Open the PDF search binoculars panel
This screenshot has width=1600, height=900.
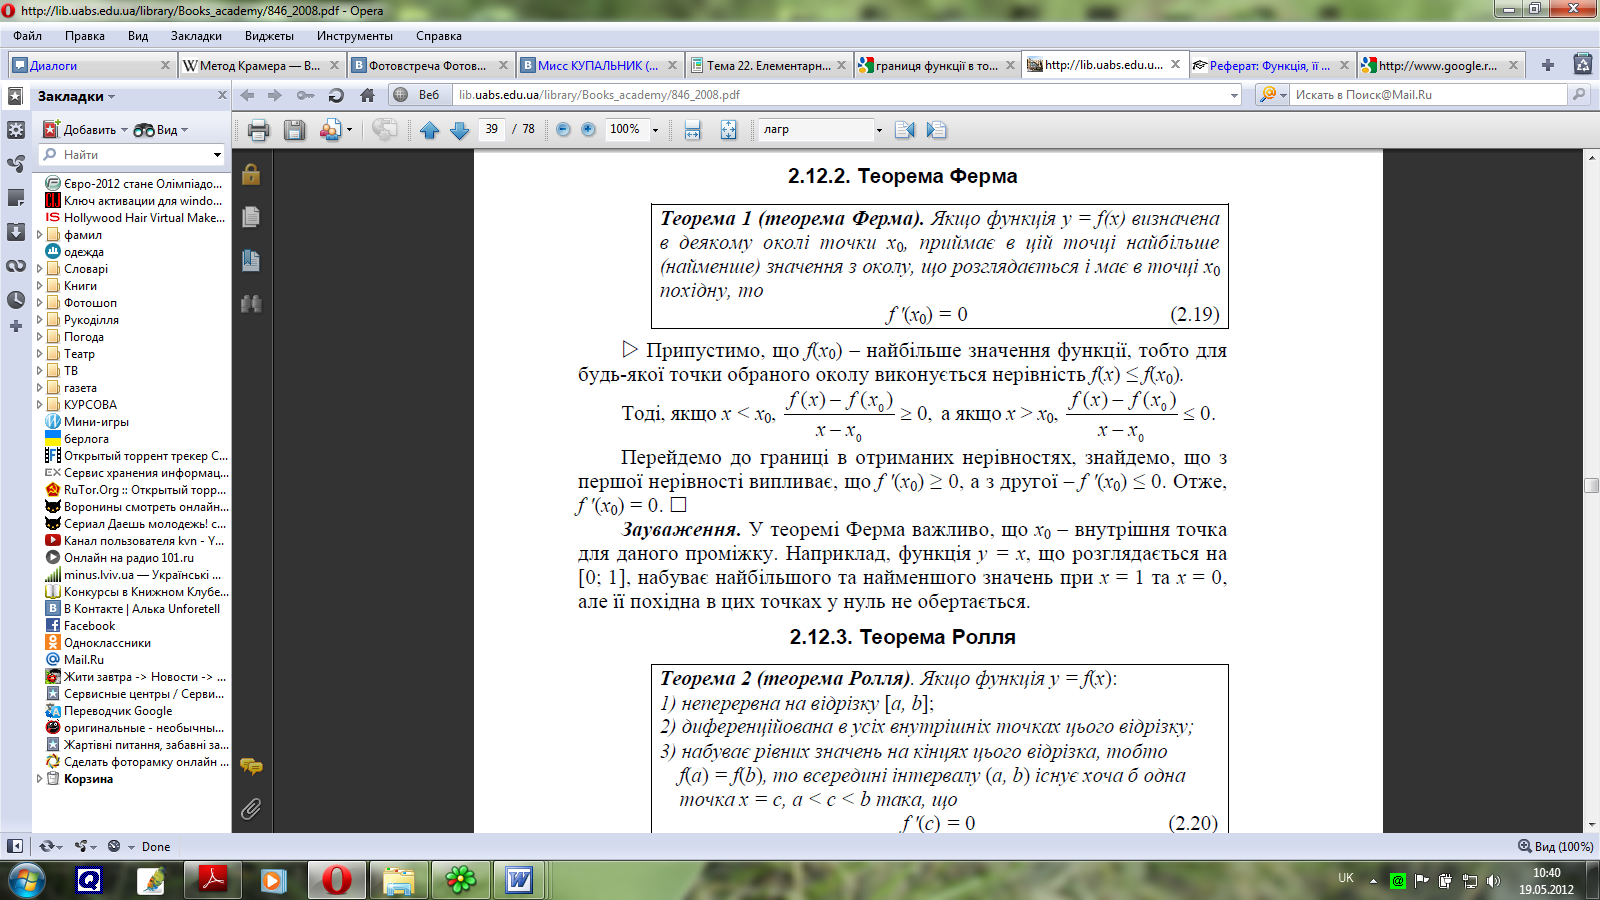[251, 303]
